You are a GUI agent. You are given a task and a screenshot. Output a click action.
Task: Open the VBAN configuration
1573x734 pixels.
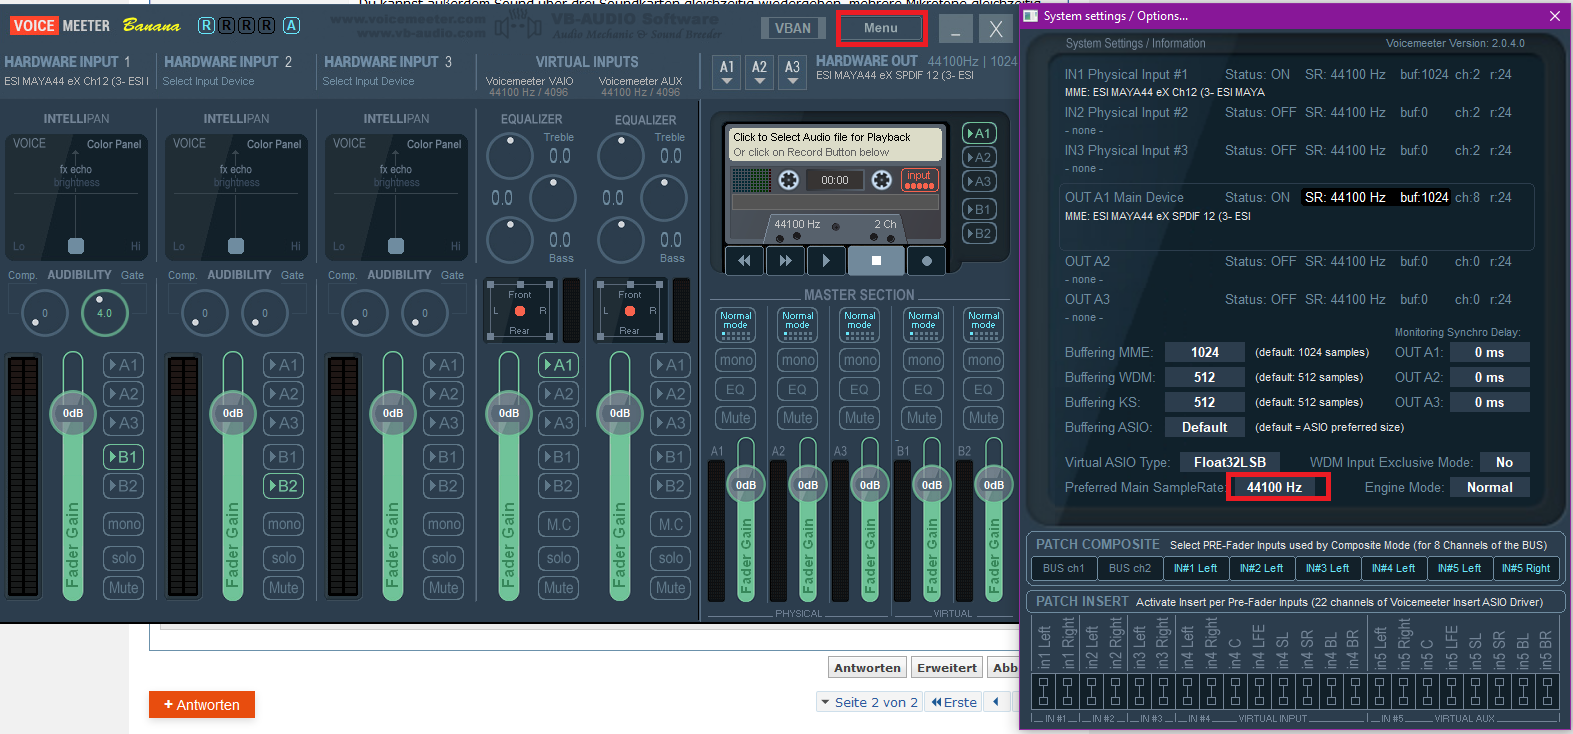click(793, 28)
